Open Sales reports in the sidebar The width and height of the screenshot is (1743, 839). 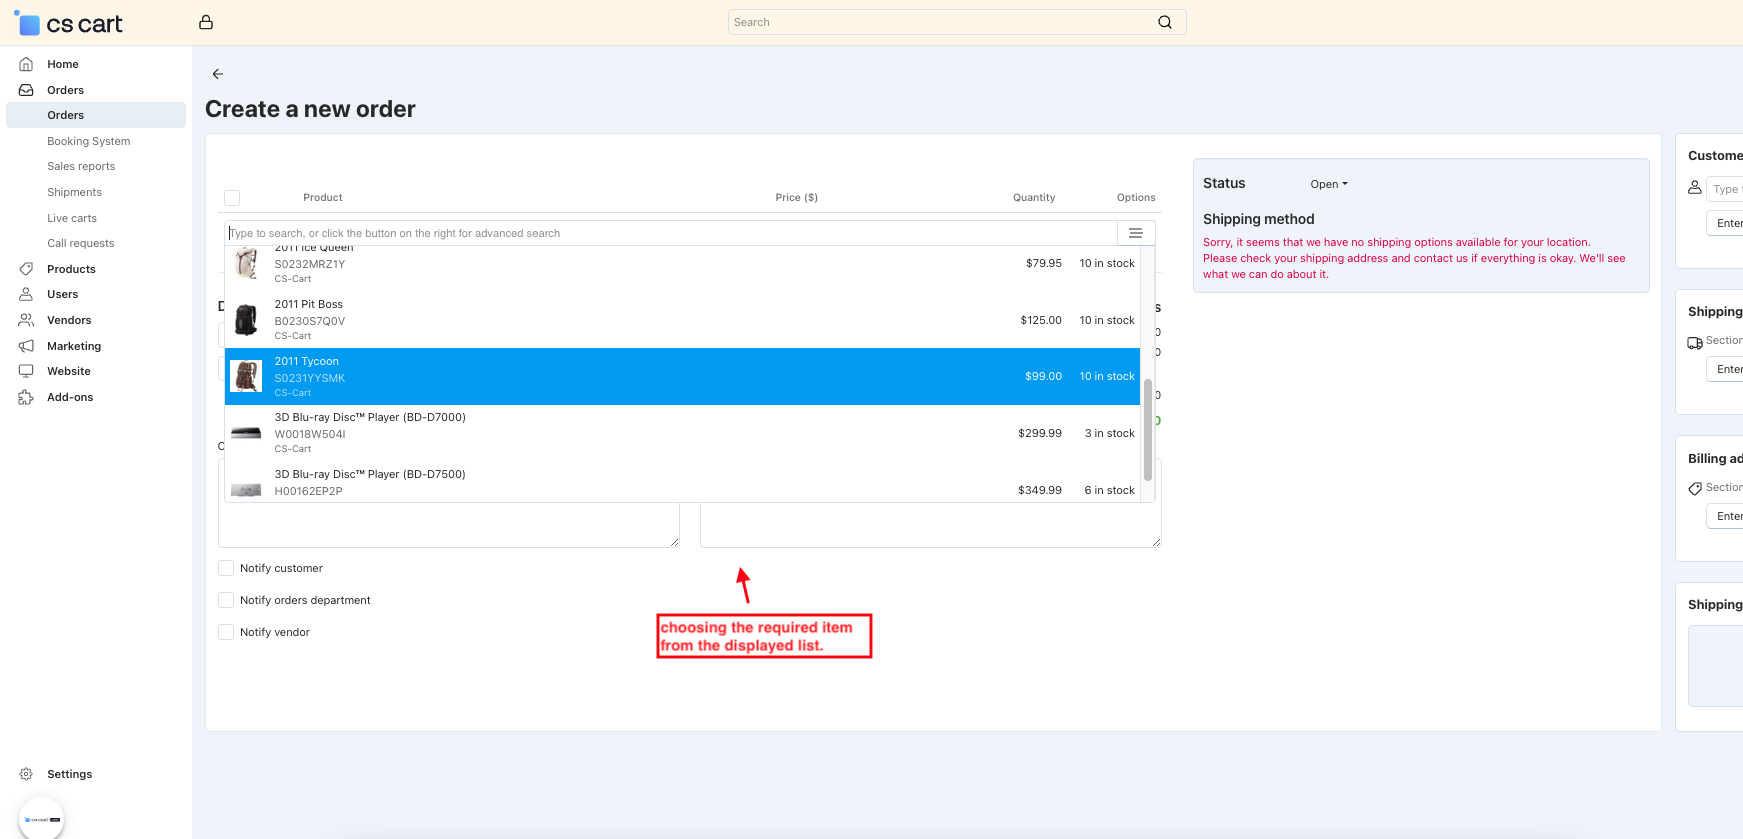[81, 166]
